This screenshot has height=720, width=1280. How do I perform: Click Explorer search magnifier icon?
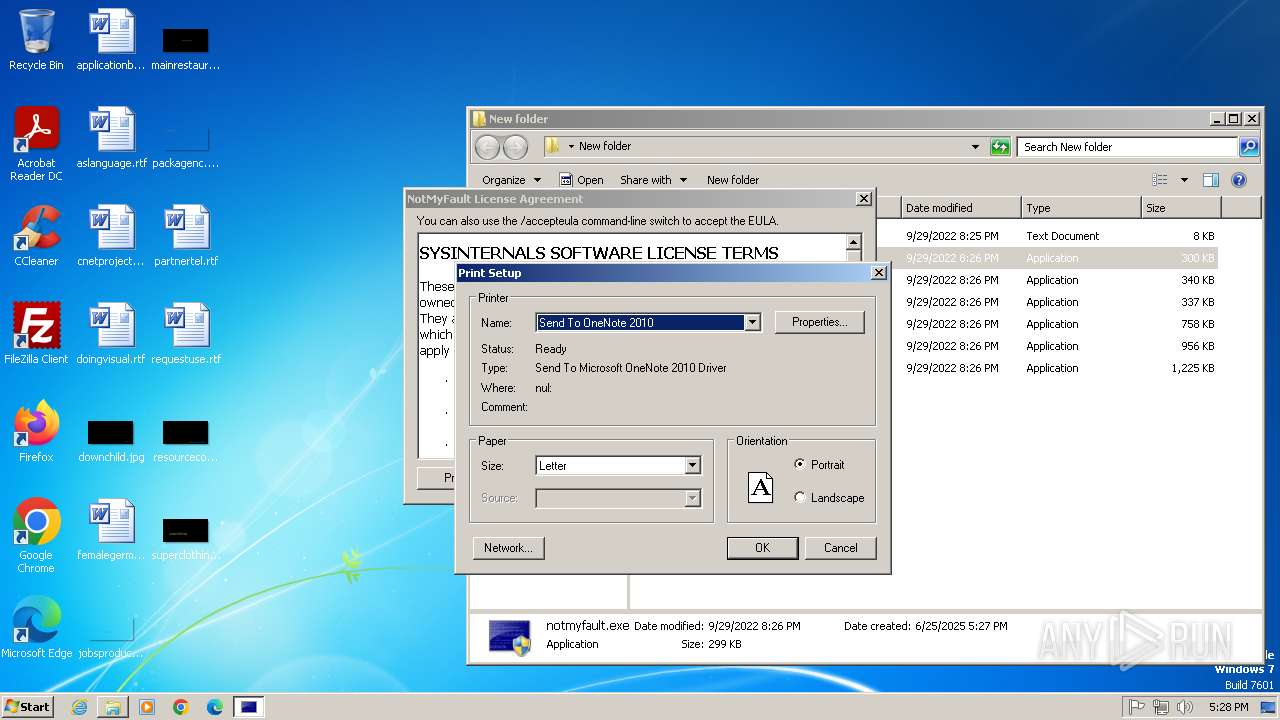[x=1249, y=147]
